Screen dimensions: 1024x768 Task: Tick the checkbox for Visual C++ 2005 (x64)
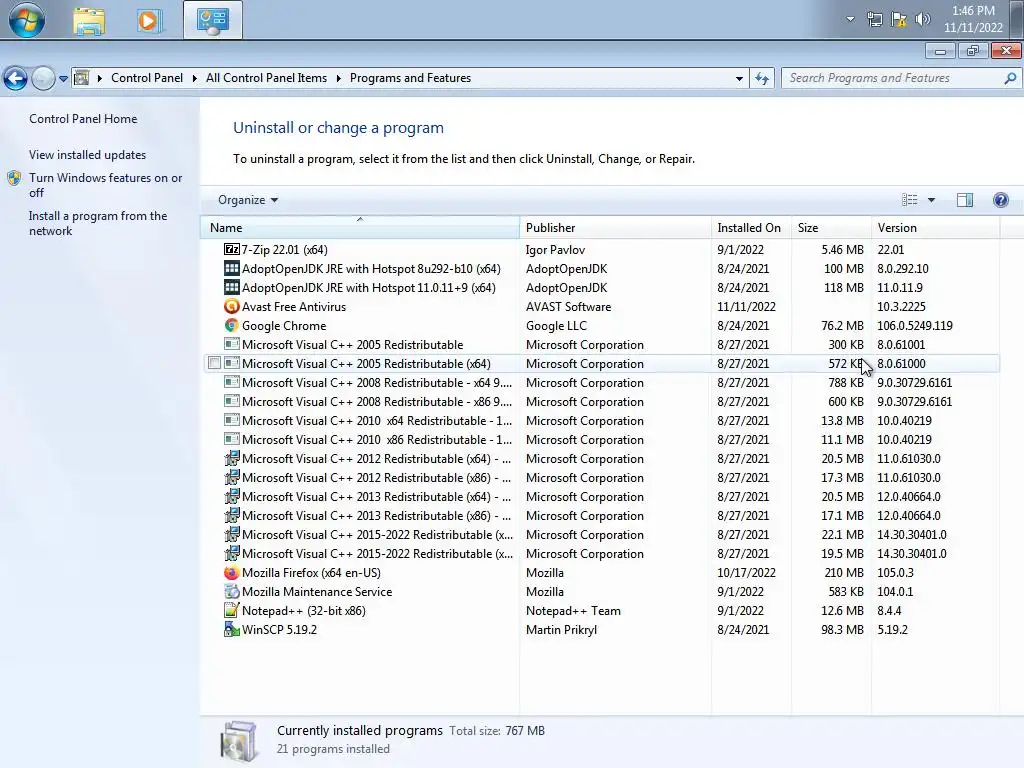click(214, 363)
